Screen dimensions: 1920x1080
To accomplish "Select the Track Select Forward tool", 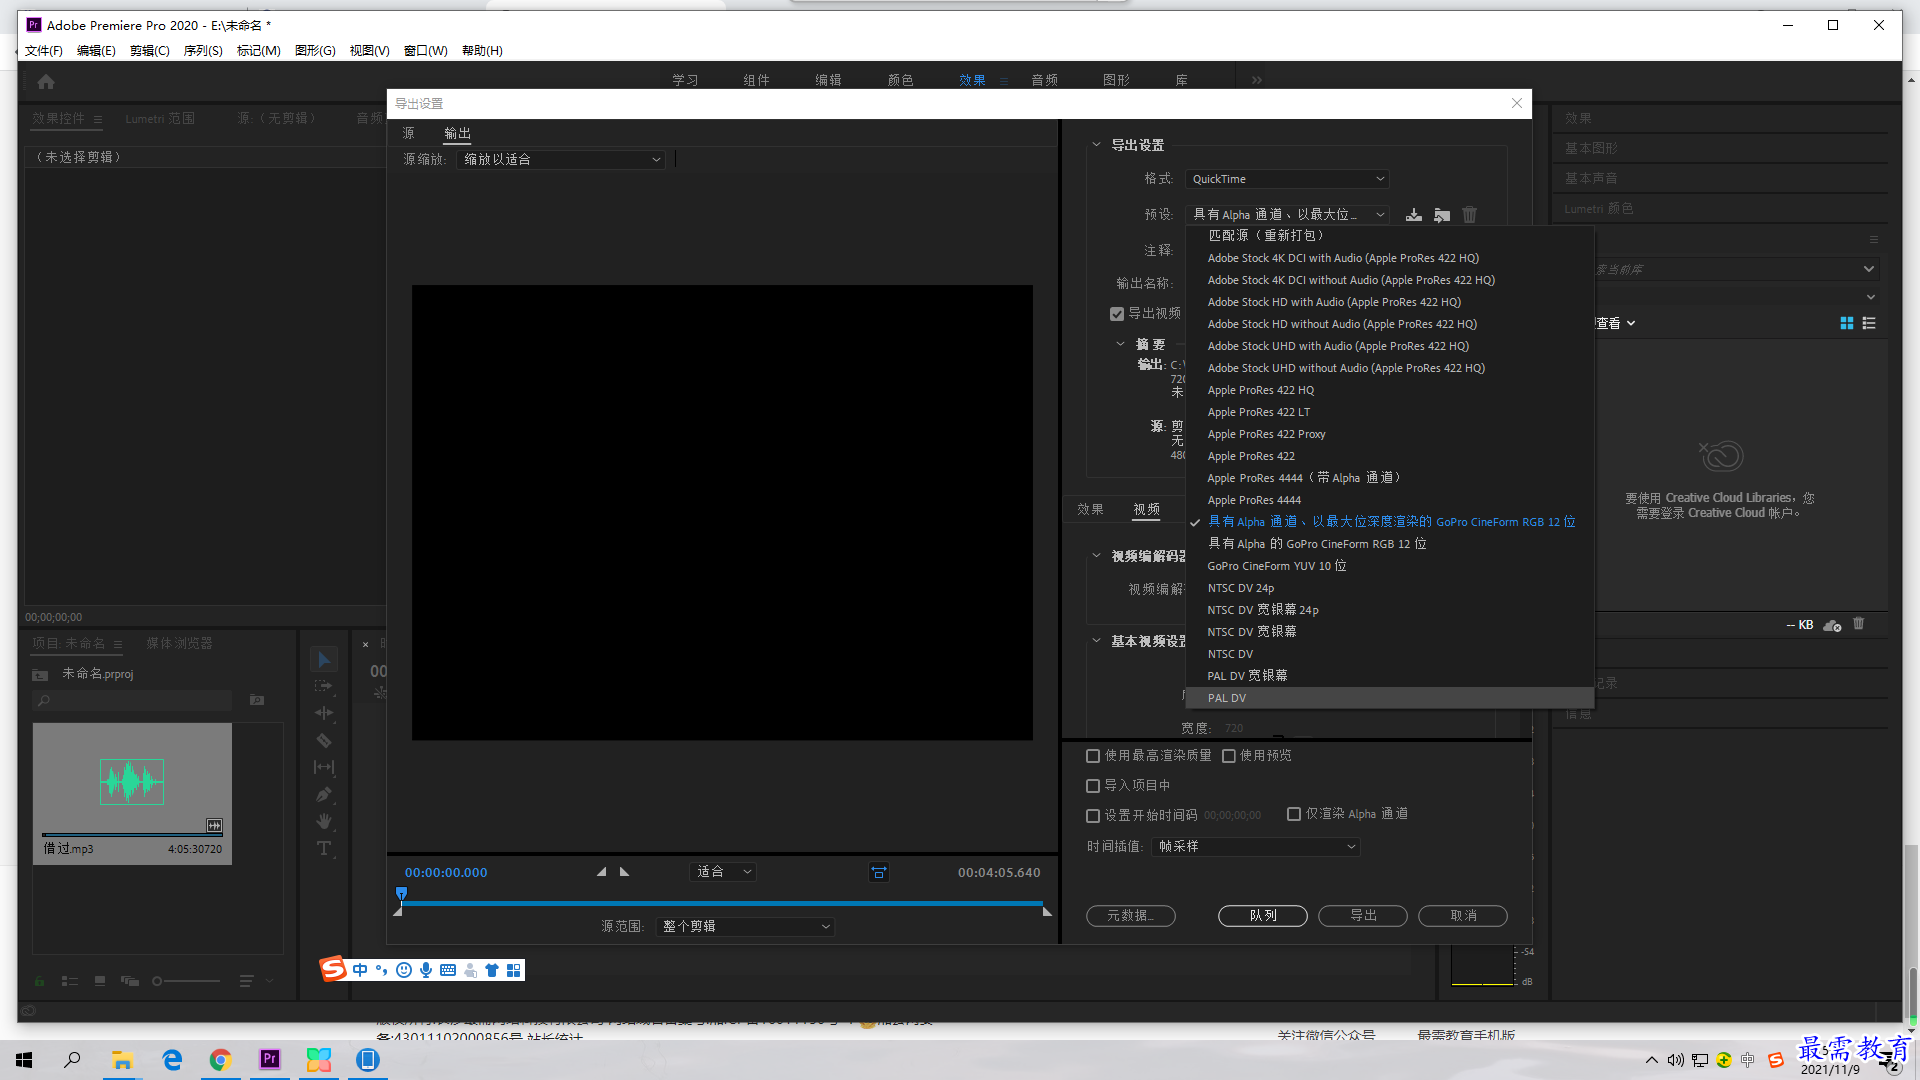I will click(324, 687).
